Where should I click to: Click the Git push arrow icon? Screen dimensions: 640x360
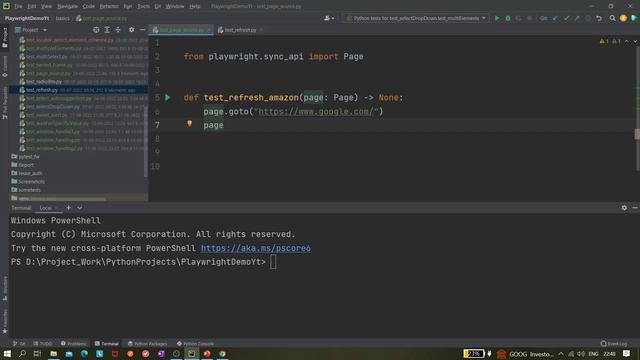tap(577, 18)
